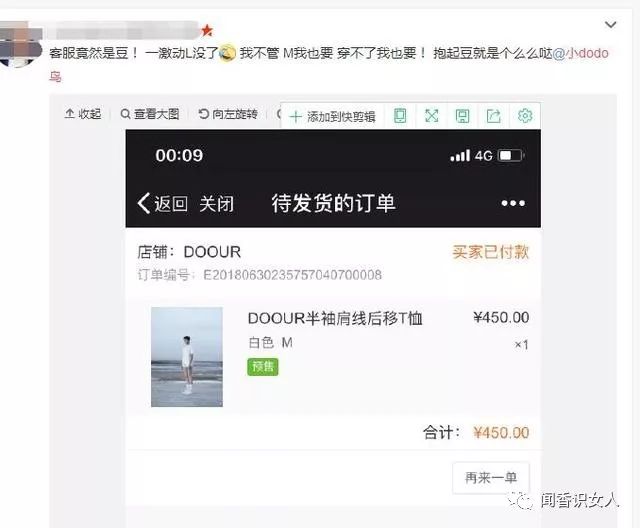Click the 再来一单 reorder button
Viewport: 640px width, 528px height.
(491, 477)
